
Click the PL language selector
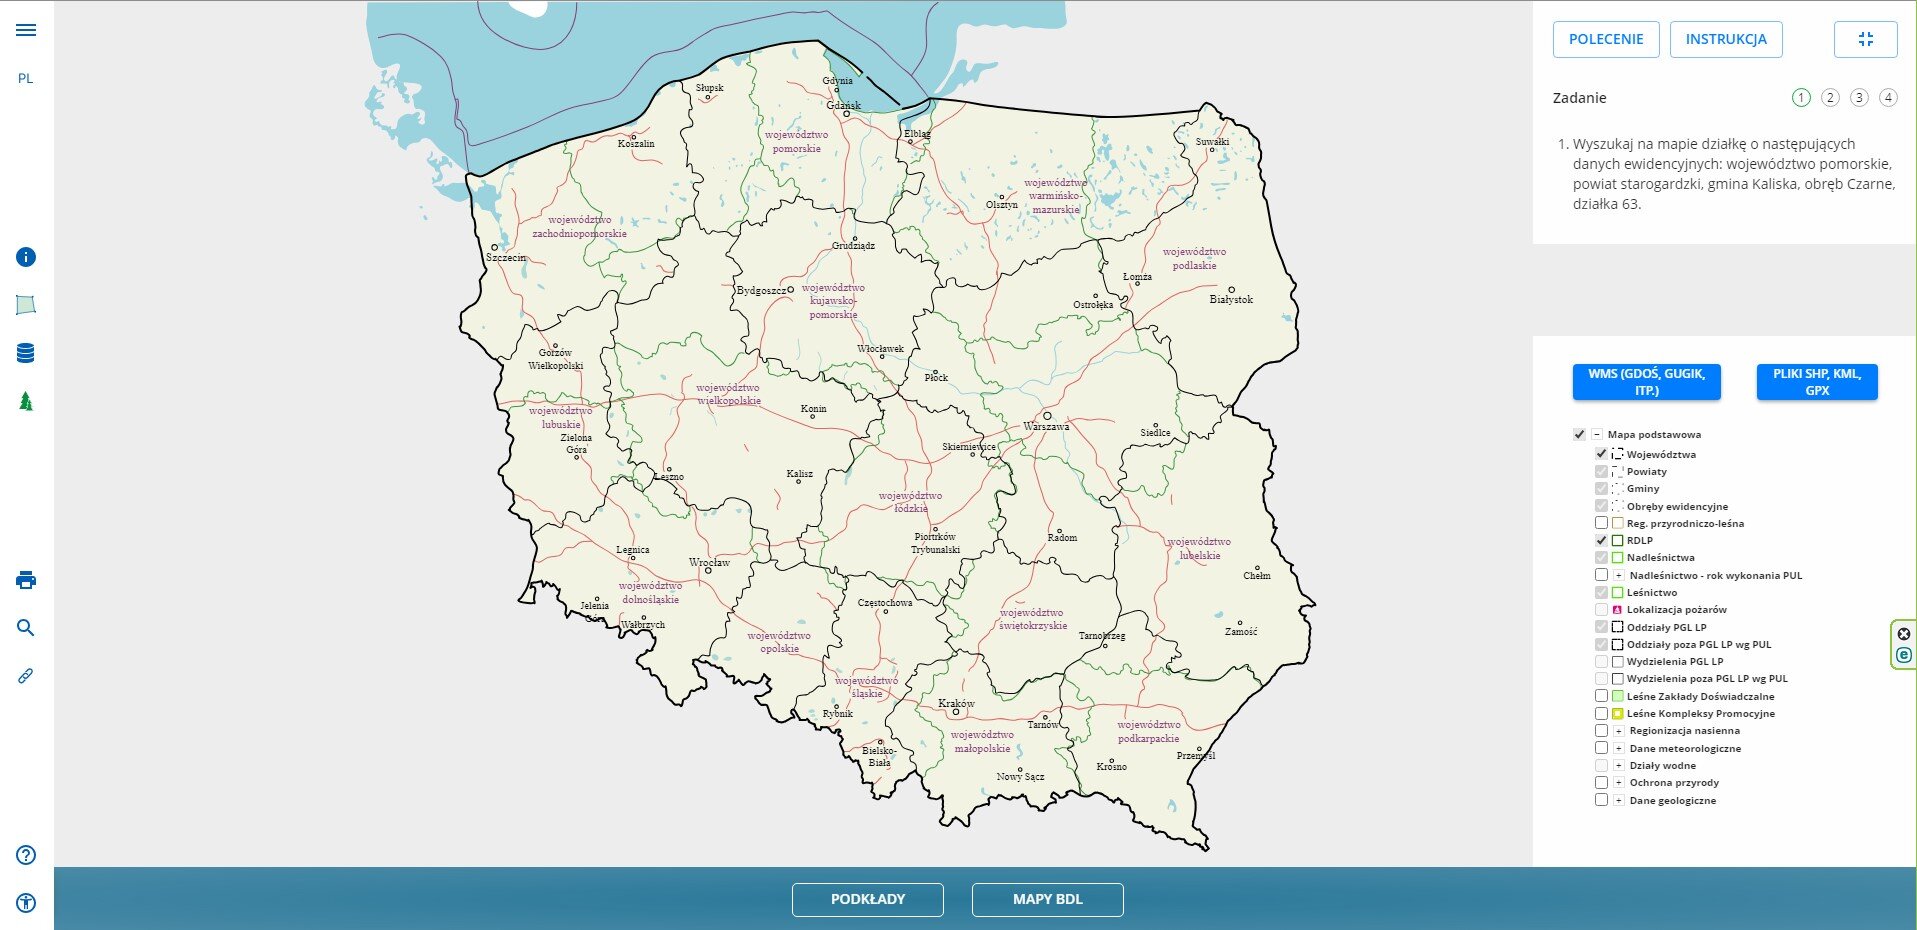pyautogui.click(x=26, y=76)
